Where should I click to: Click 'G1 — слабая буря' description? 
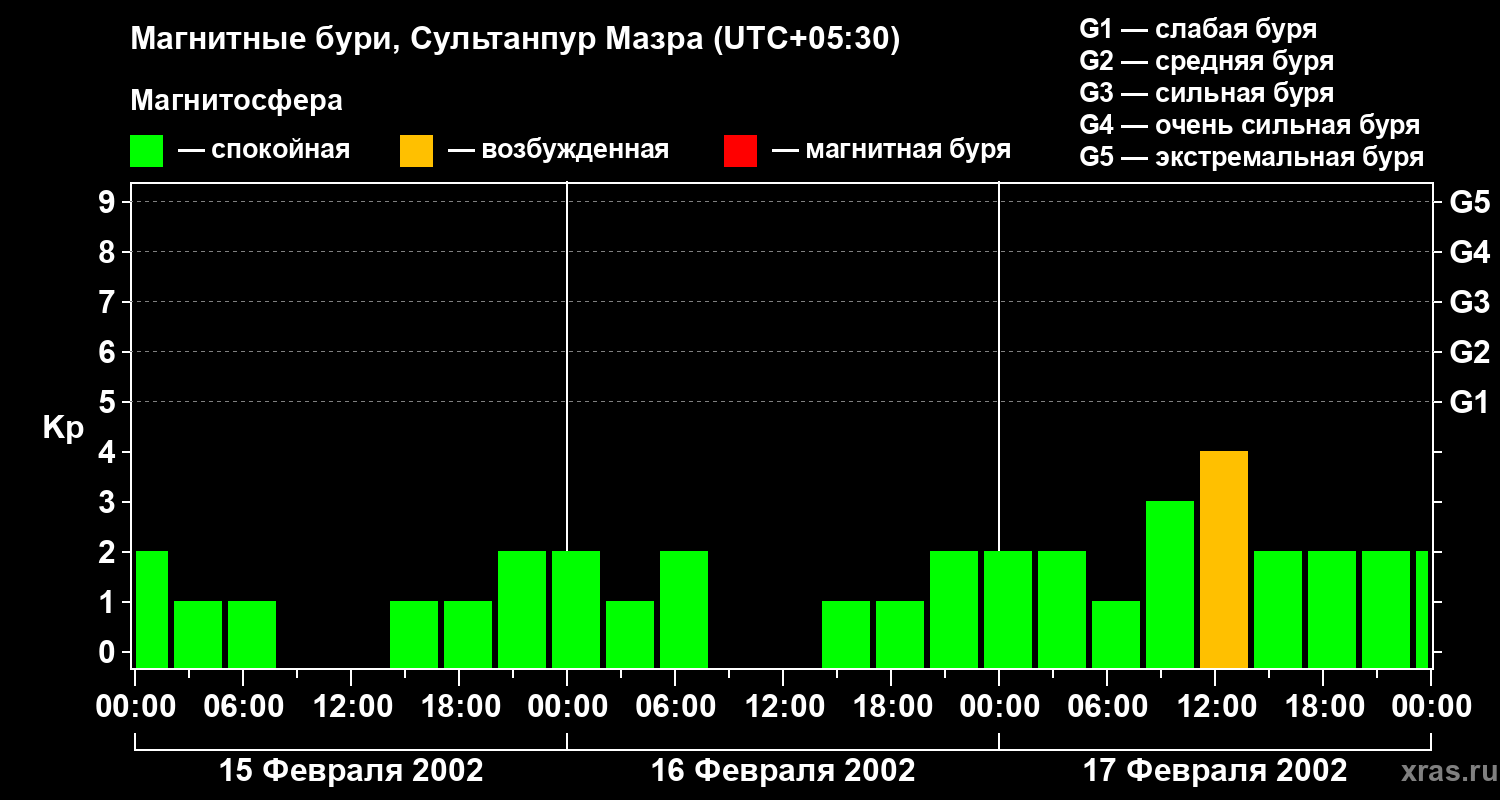pyautogui.click(x=1198, y=29)
